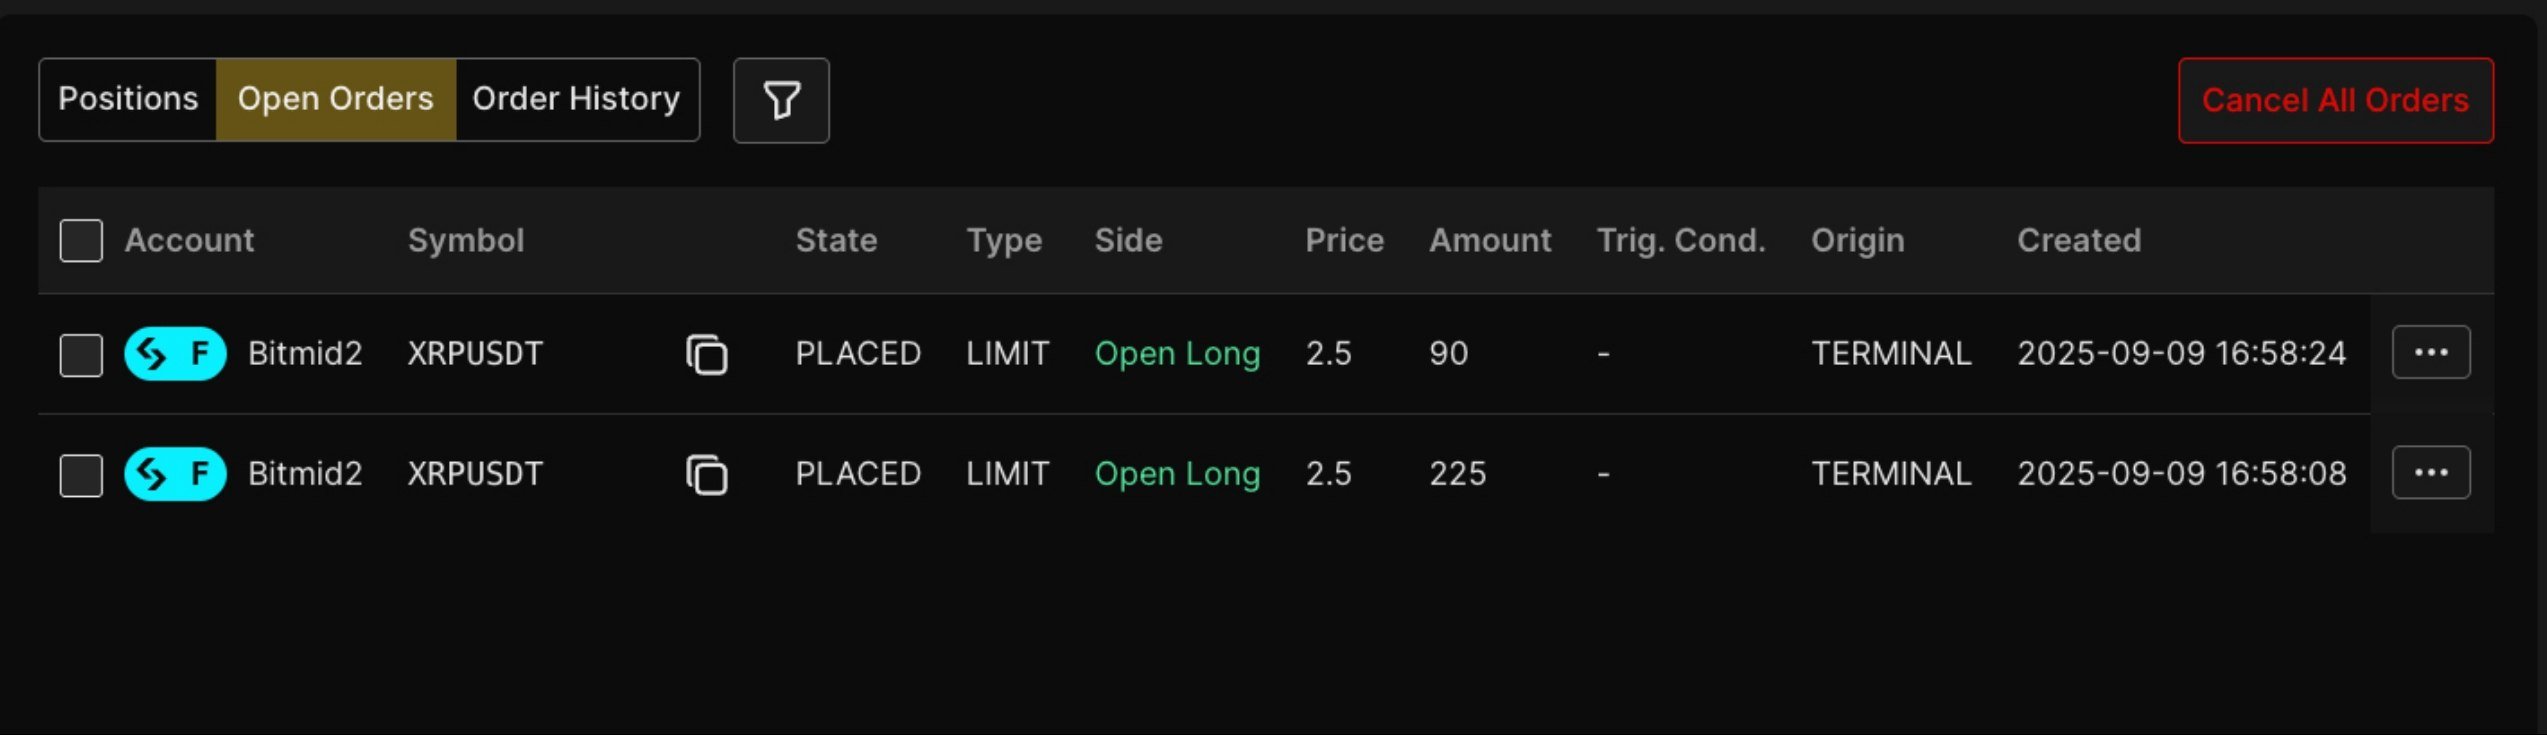Click exchange badge icon in first order row
2547x735 pixels.
(x=175, y=354)
